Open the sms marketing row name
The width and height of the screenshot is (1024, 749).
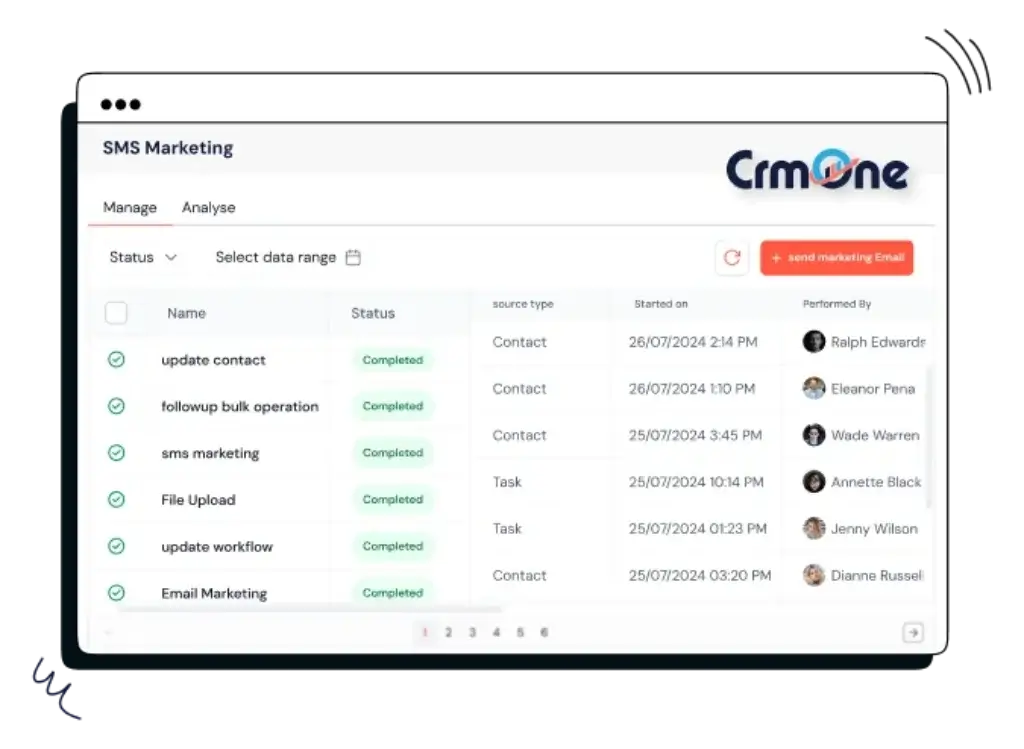point(210,453)
